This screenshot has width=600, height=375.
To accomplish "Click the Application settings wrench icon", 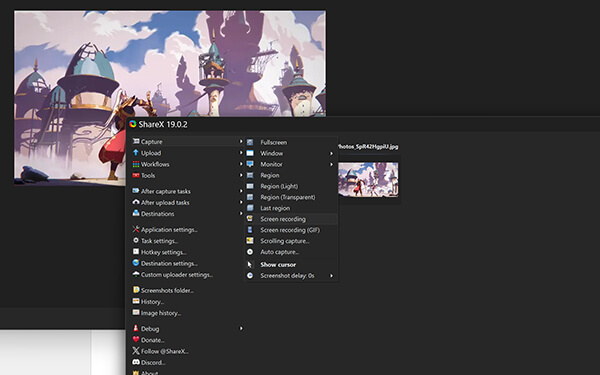I will [136, 229].
